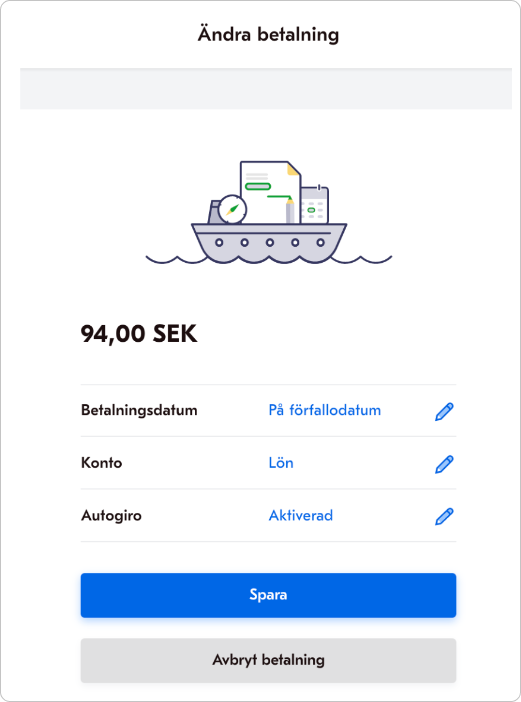The image size is (521, 702).
Task: Click the calendar graphic on the ship
Action: click(315, 204)
